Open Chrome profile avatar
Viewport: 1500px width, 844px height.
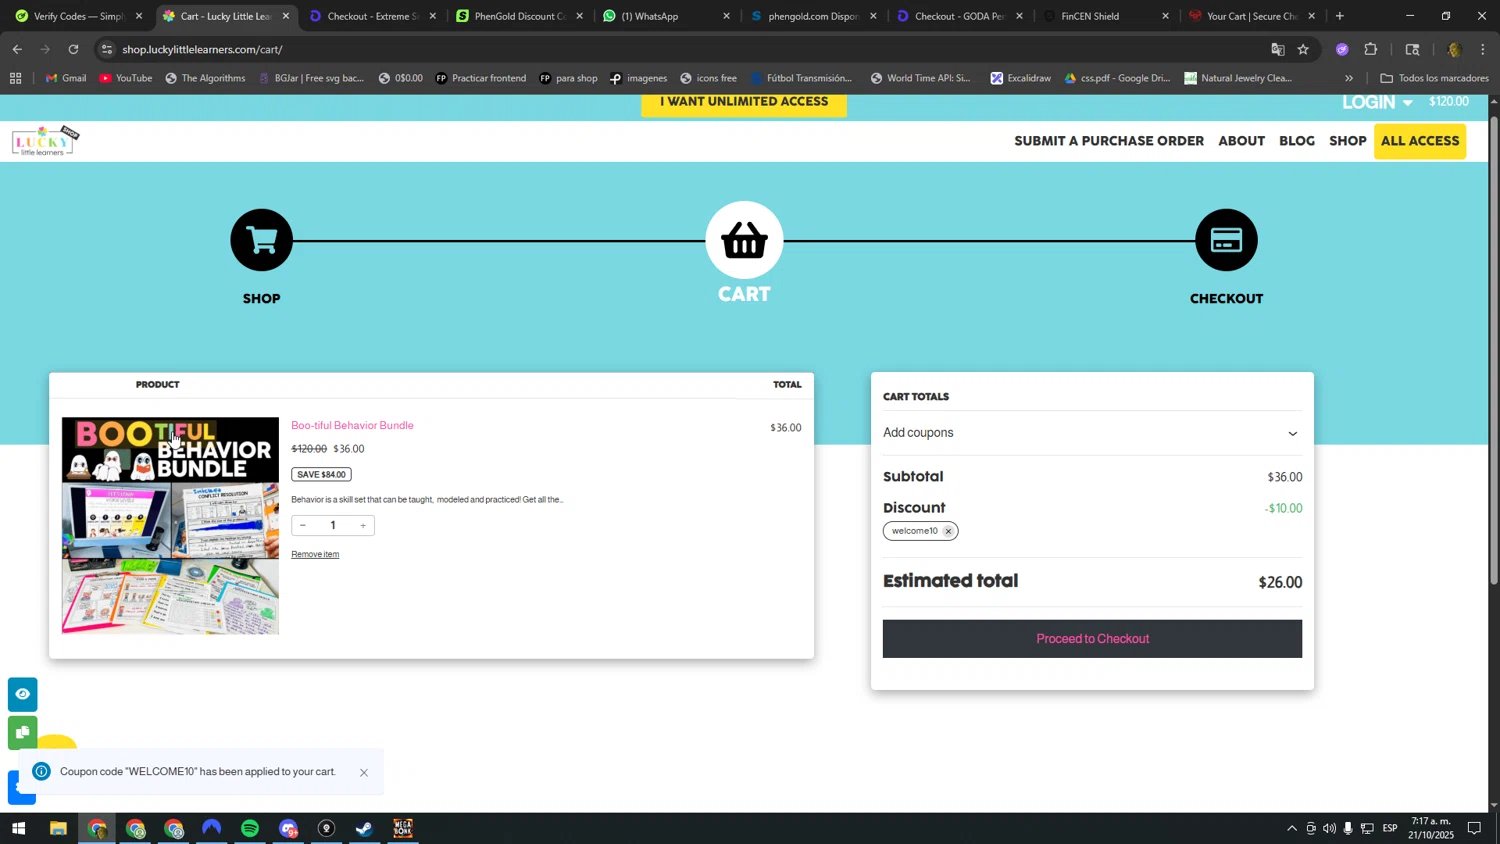point(1455,49)
